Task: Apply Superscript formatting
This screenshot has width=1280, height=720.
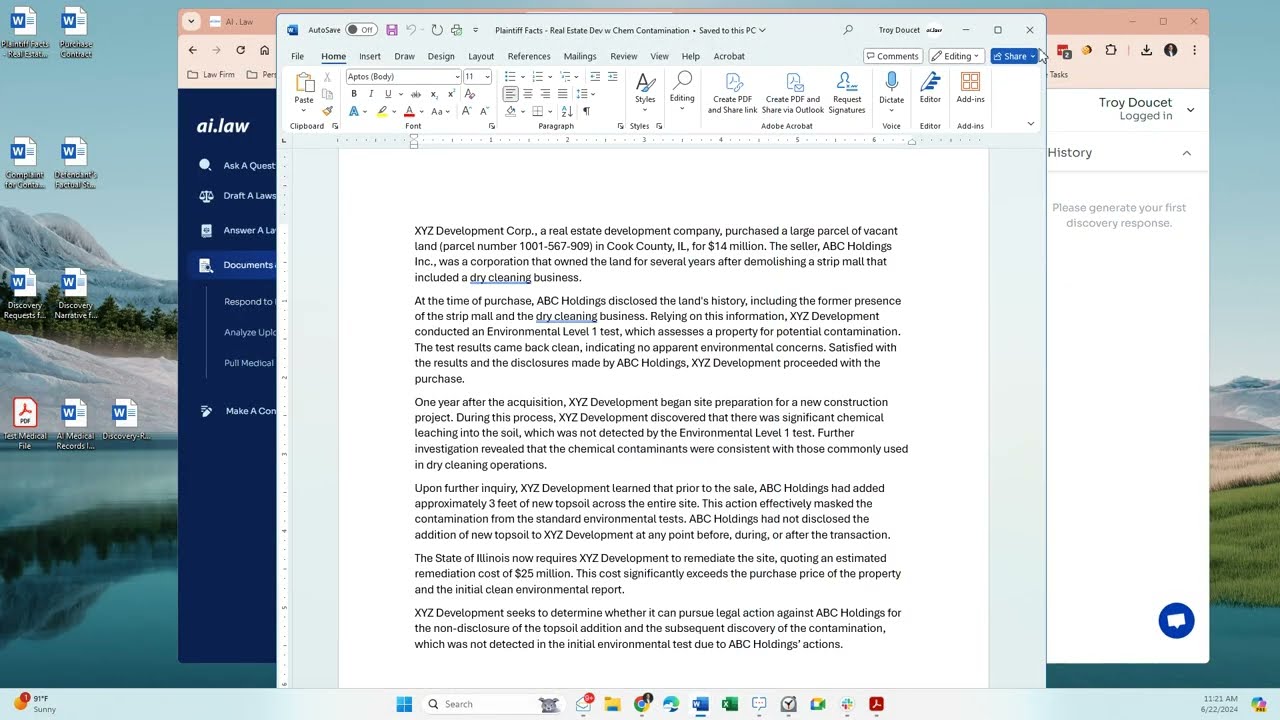Action: [x=451, y=94]
